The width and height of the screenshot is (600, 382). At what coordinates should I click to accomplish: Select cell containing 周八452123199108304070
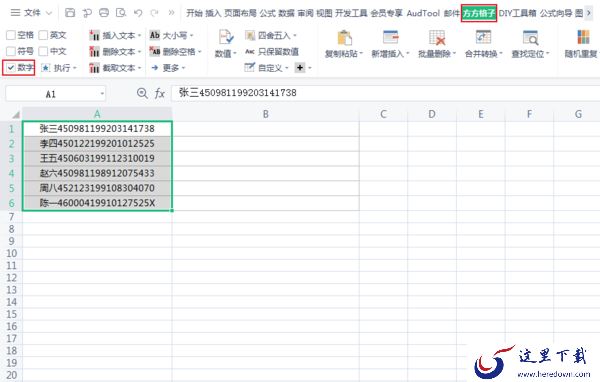point(97,188)
